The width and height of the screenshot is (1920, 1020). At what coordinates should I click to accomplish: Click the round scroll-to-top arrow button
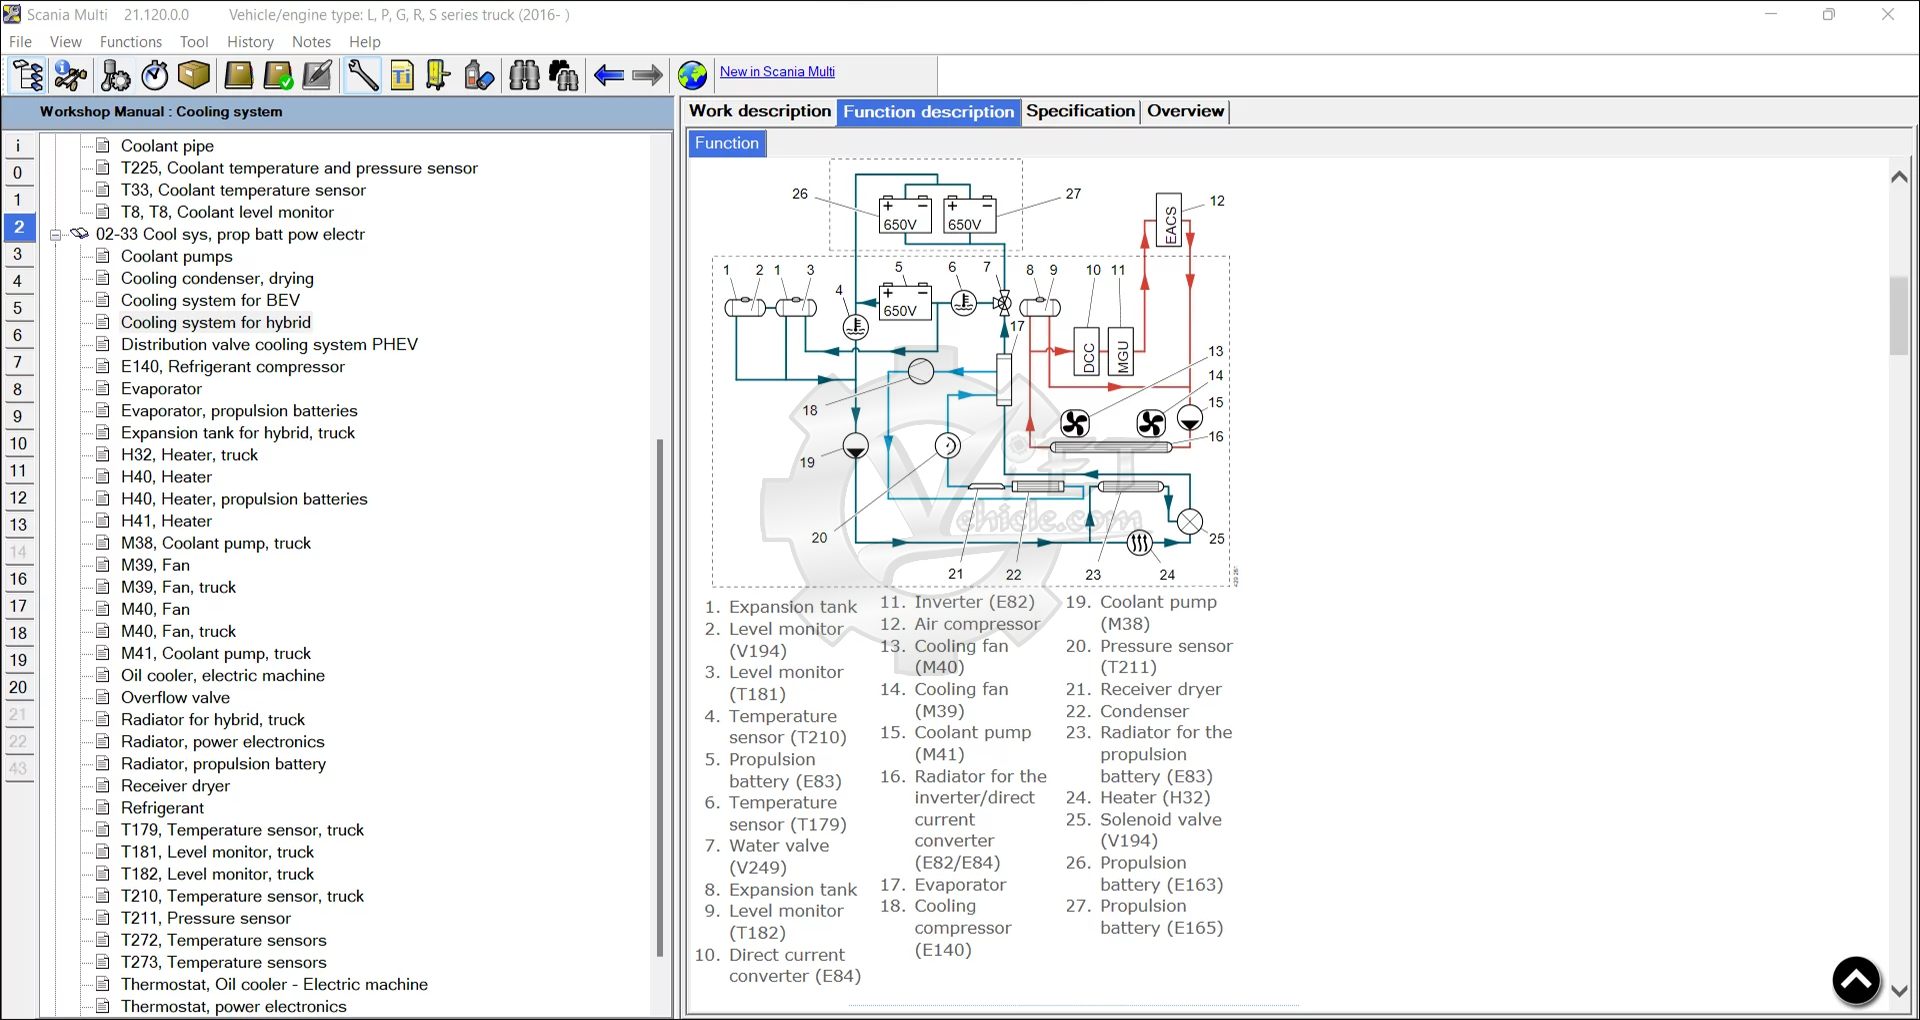click(1856, 980)
